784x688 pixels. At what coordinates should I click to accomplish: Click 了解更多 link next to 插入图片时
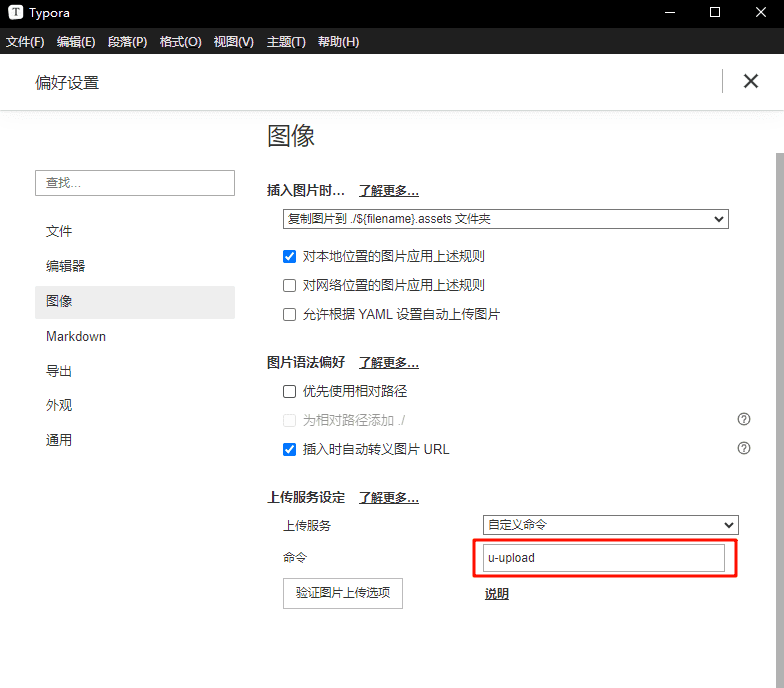[x=388, y=190]
